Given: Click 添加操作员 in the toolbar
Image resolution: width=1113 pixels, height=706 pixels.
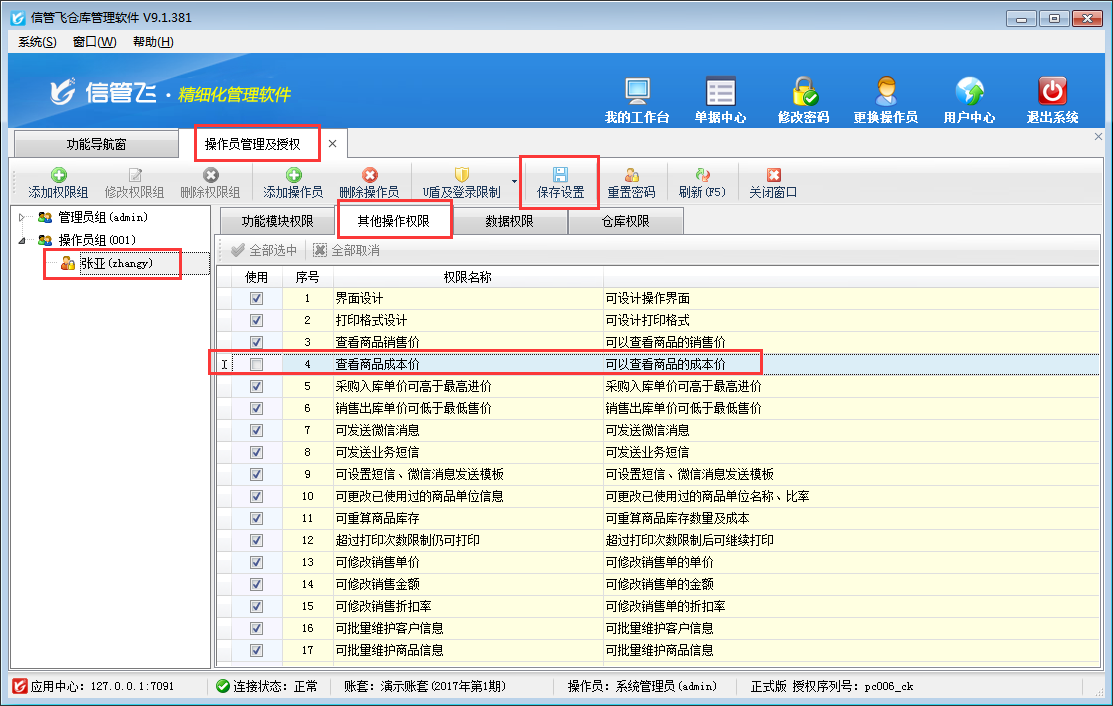Looking at the screenshot, I should (x=293, y=182).
